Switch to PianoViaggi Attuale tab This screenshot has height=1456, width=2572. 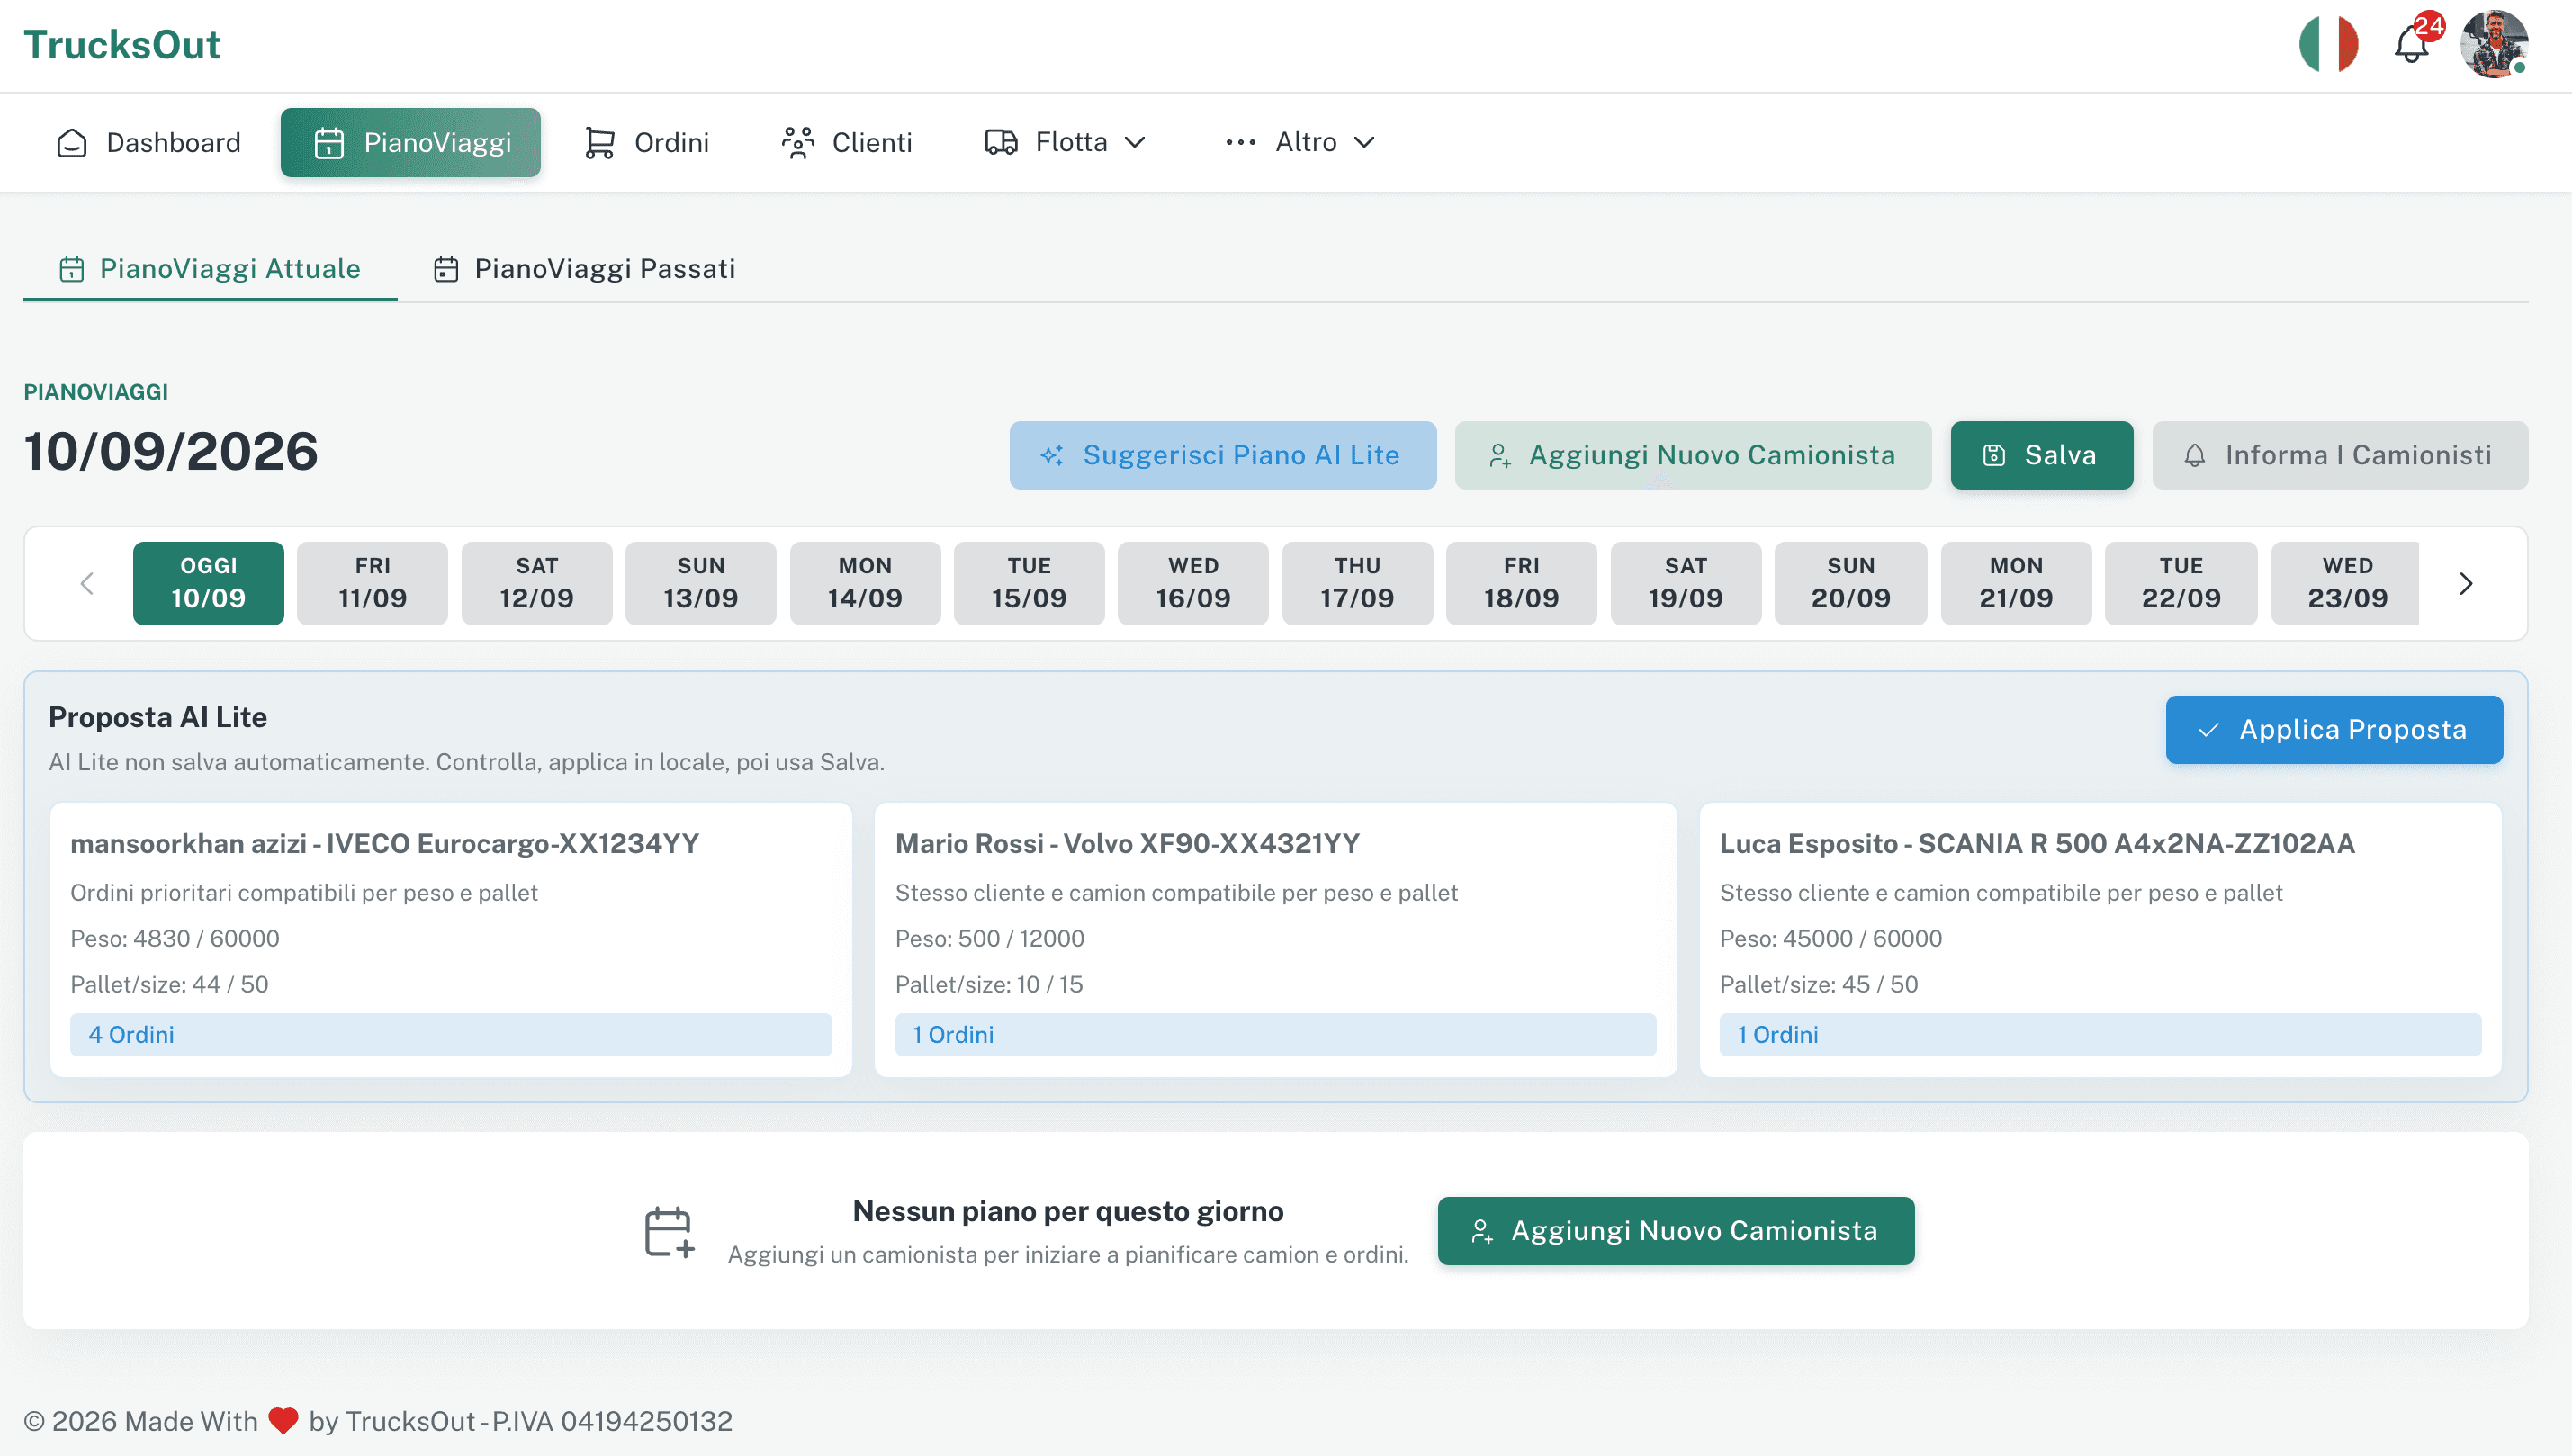[x=210, y=268]
